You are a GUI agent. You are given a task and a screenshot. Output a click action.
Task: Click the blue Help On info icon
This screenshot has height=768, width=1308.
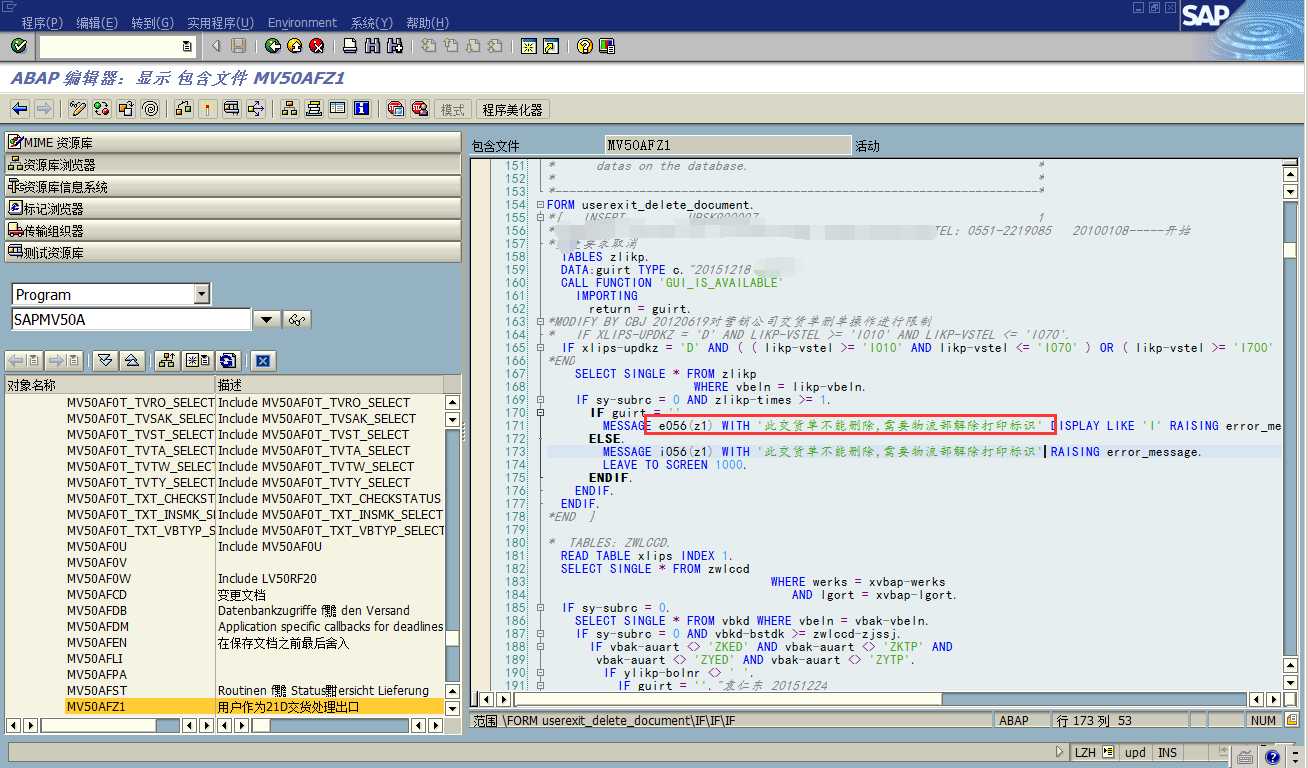tap(362, 109)
